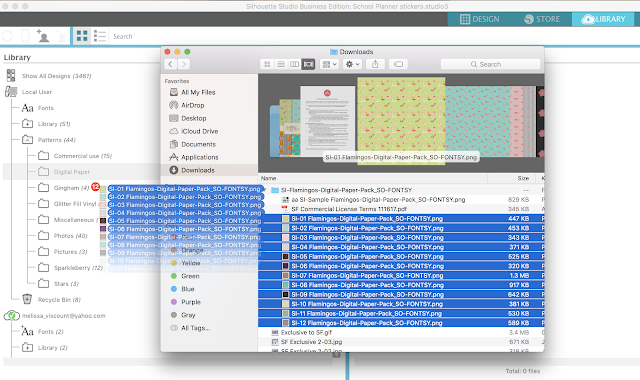This screenshot has height=380, width=640.
Task: Open Applications in Finder sidebar
Action: point(200,157)
